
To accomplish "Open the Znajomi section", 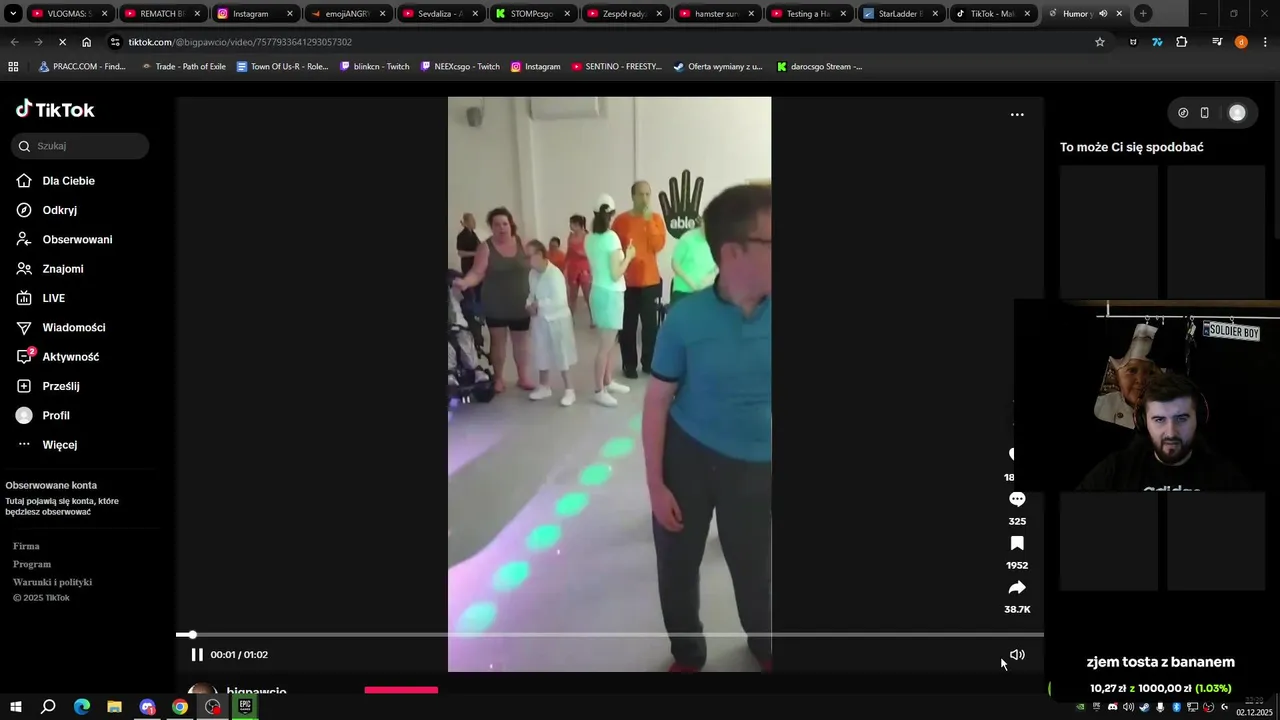I will pyautogui.click(x=62, y=269).
